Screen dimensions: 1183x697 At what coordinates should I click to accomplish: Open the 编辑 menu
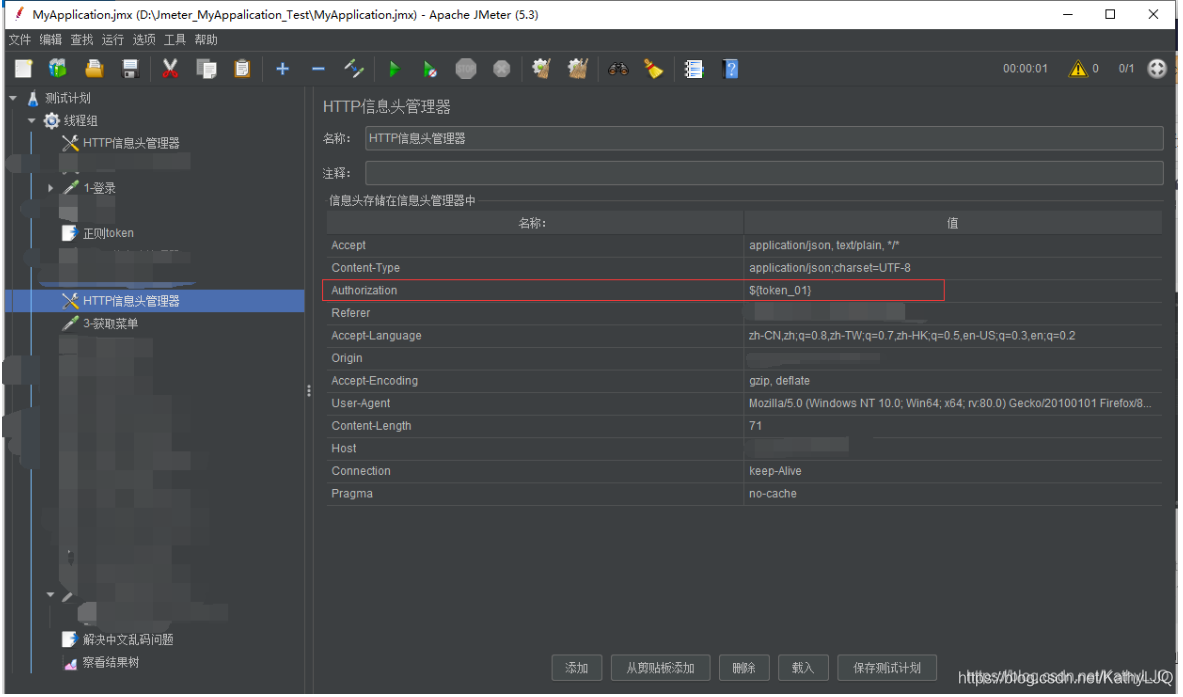[51, 39]
